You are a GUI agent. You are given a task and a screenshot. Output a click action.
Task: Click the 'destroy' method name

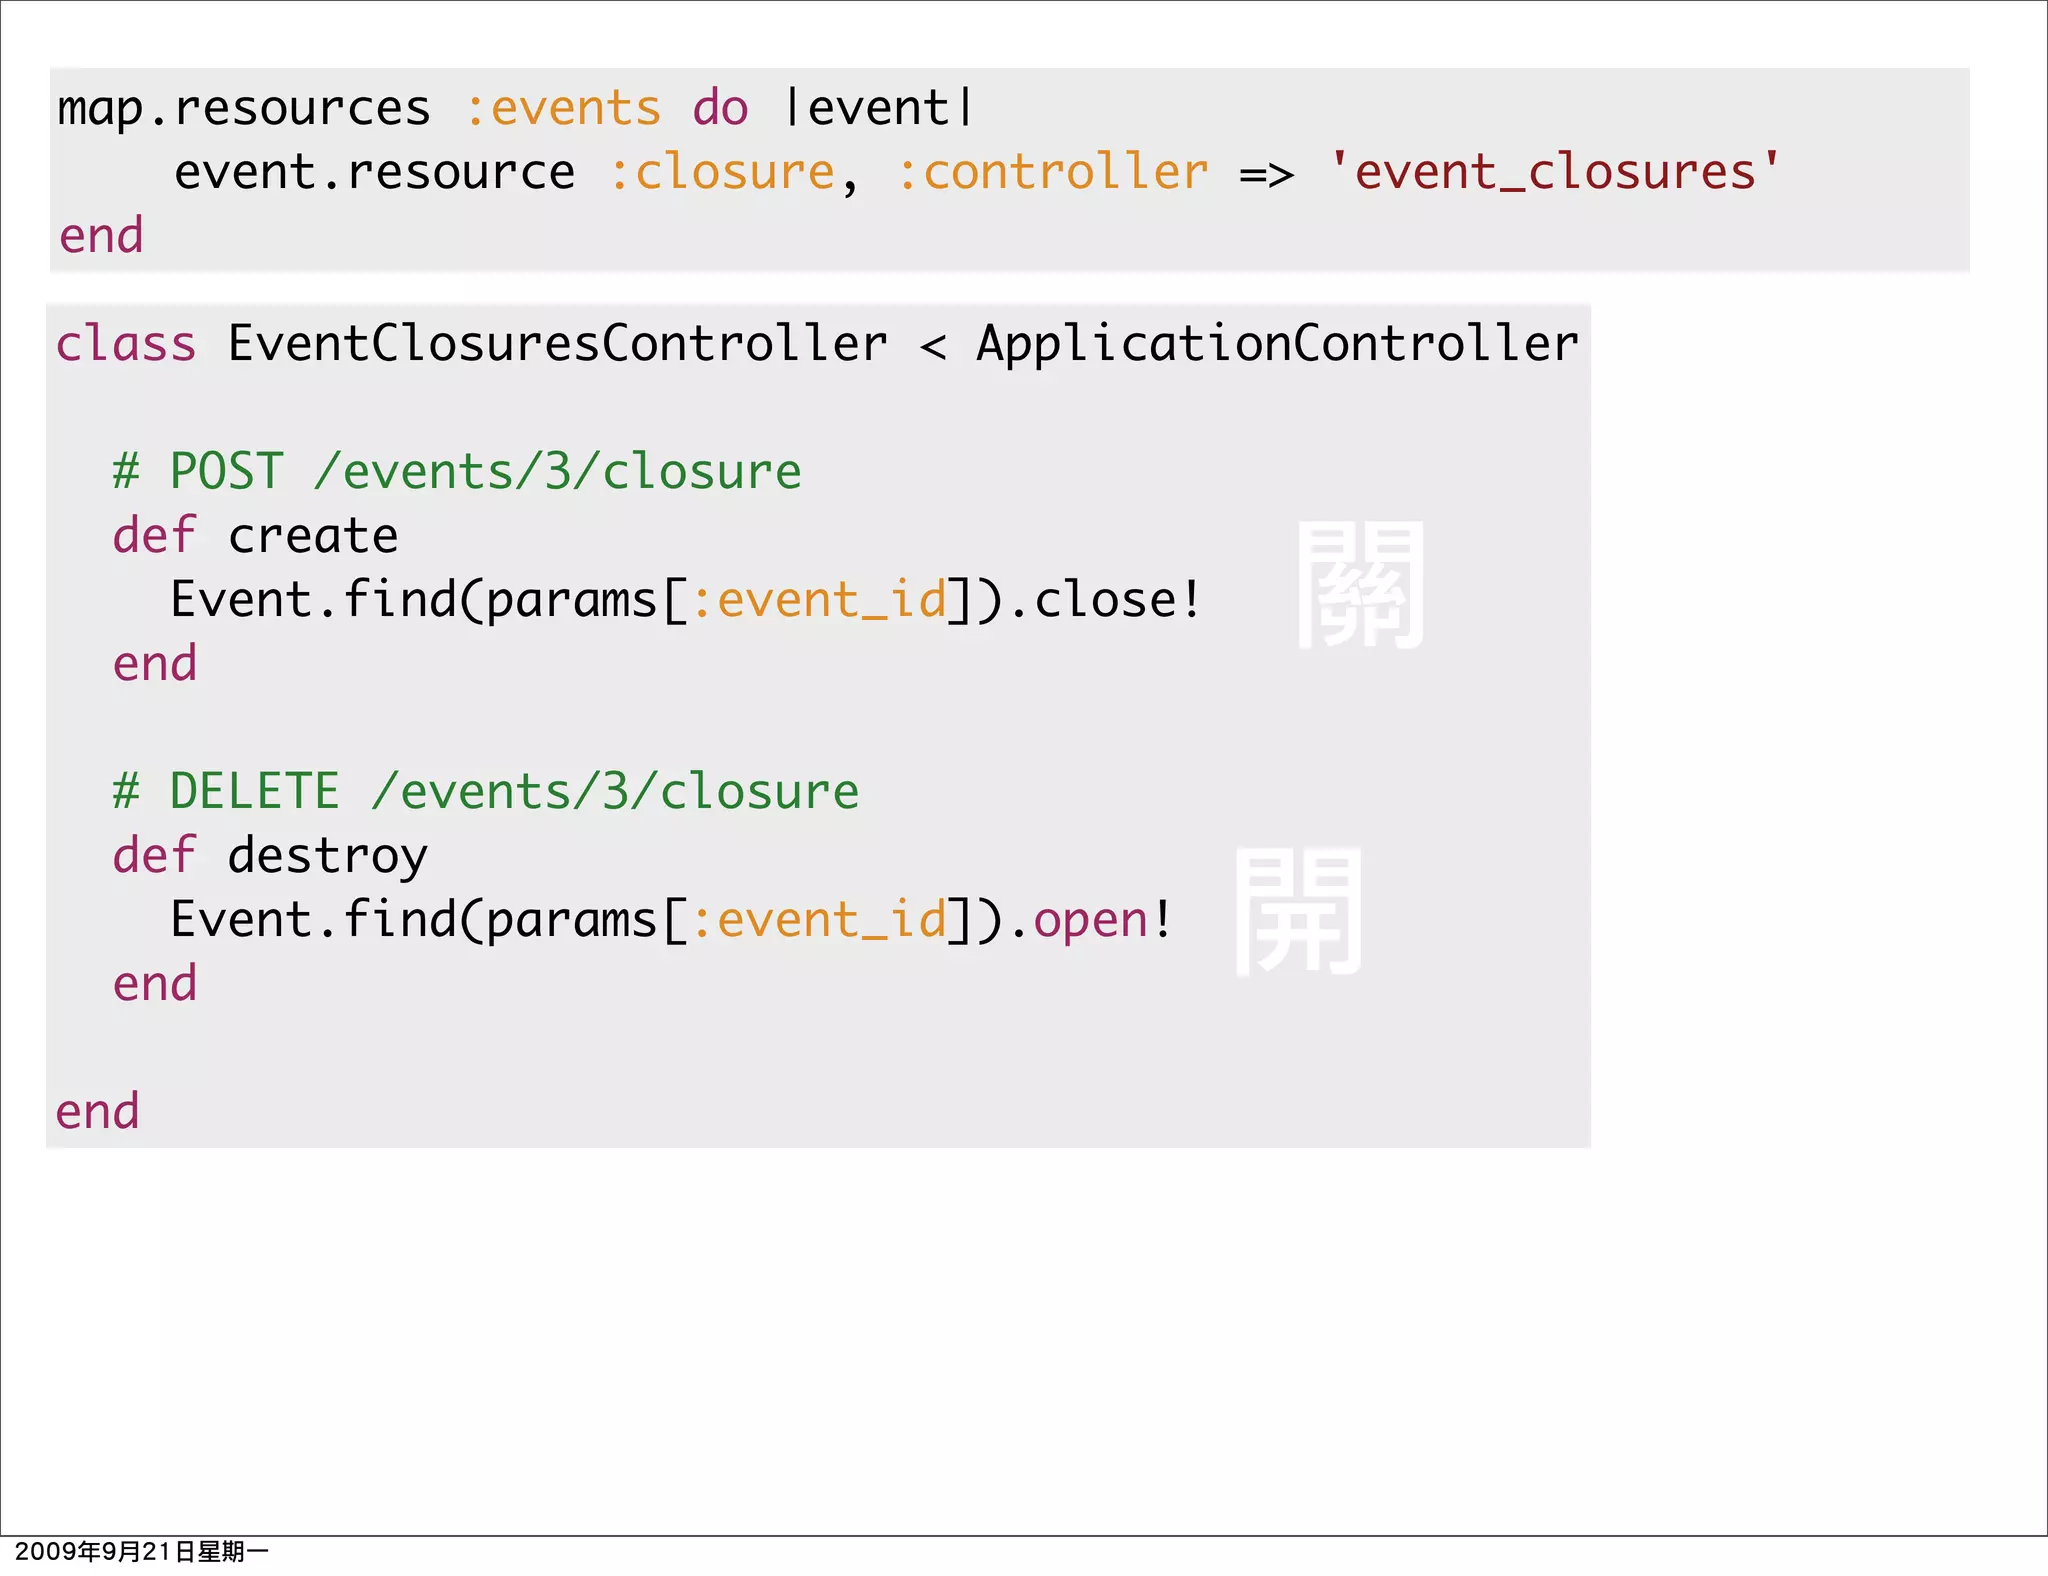tap(327, 856)
